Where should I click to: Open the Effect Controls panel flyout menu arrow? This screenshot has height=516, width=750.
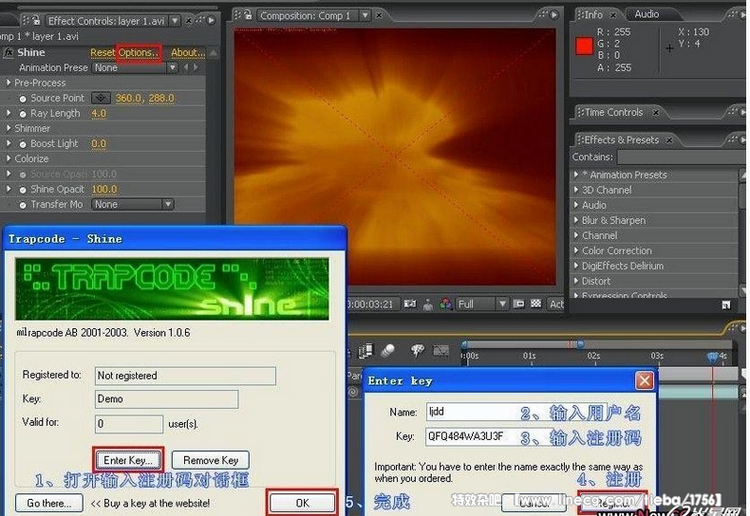211,21
